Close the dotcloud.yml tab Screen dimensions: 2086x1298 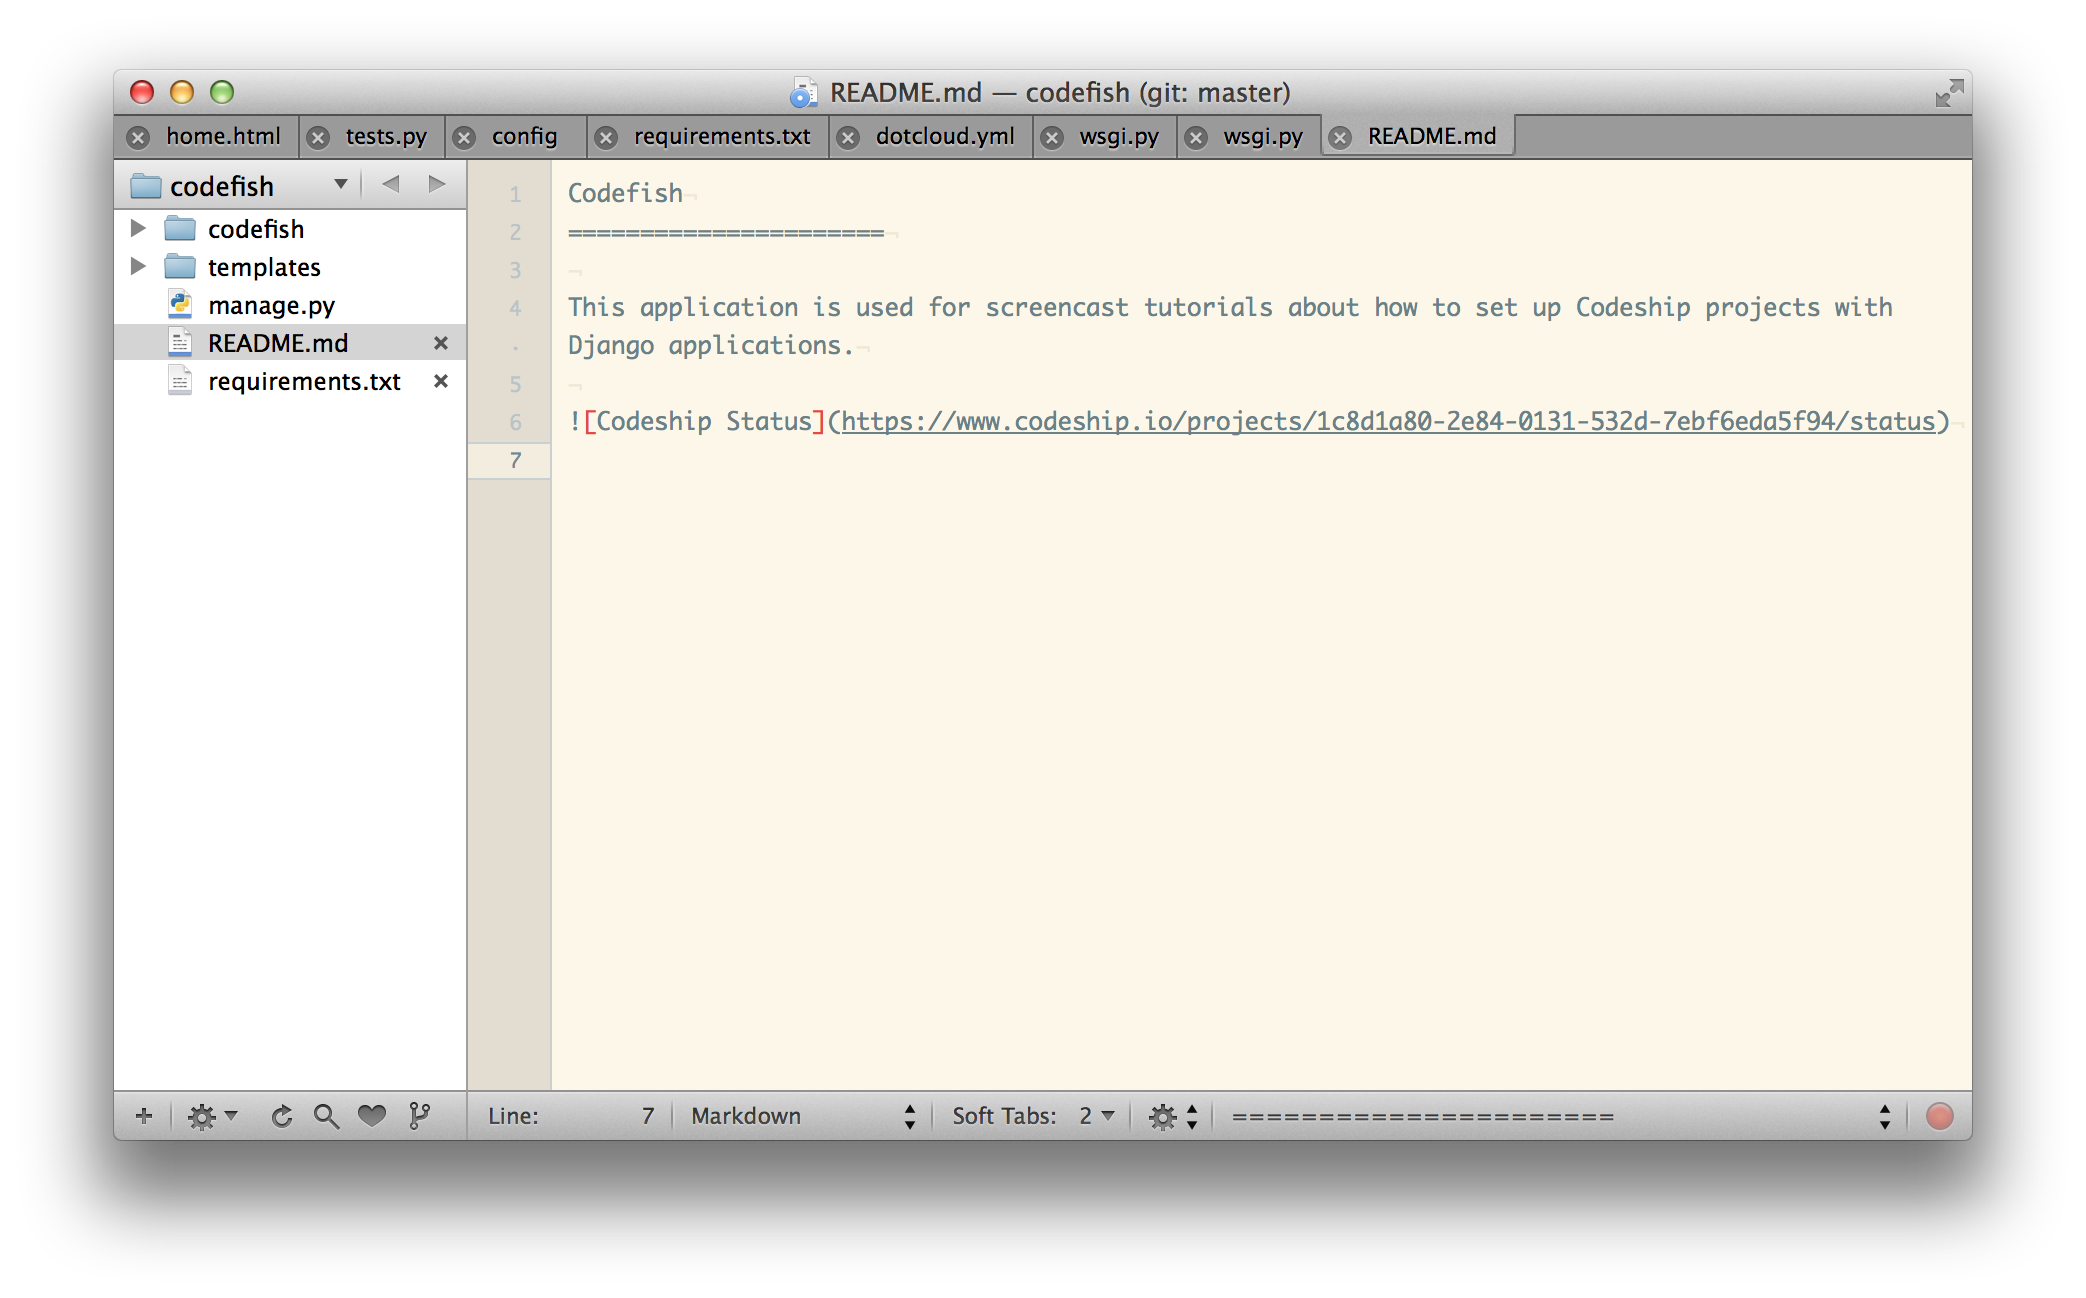click(848, 138)
